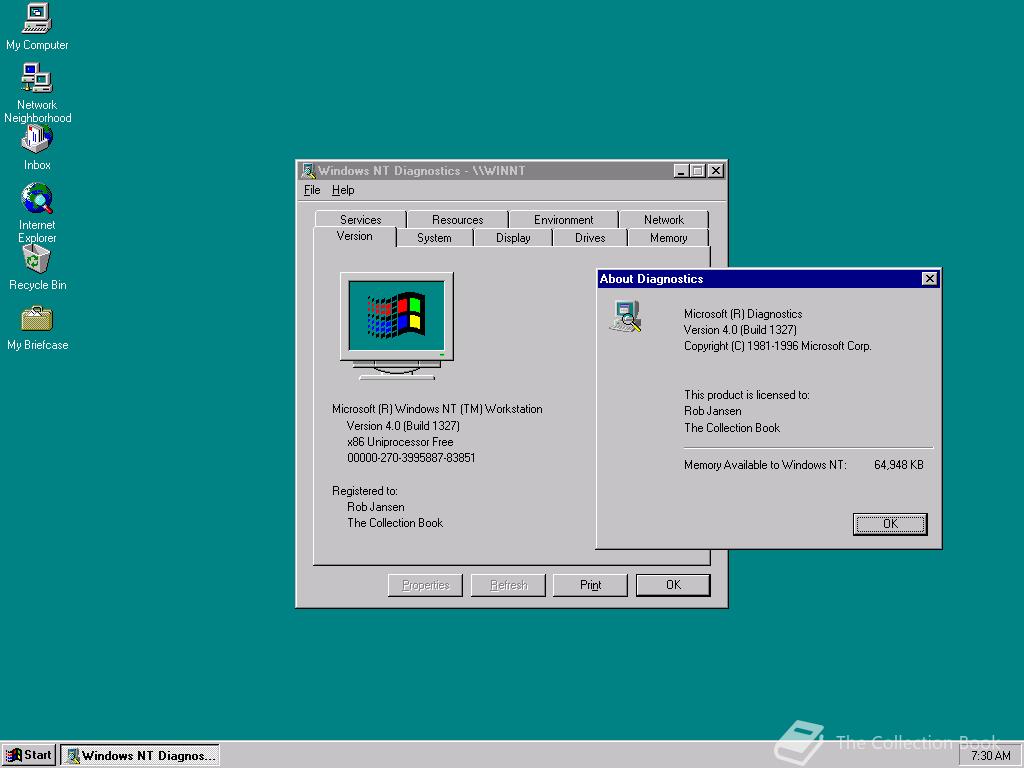Click the diagnostics icon in the title bar
The image size is (1024, 768).
point(310,170)
